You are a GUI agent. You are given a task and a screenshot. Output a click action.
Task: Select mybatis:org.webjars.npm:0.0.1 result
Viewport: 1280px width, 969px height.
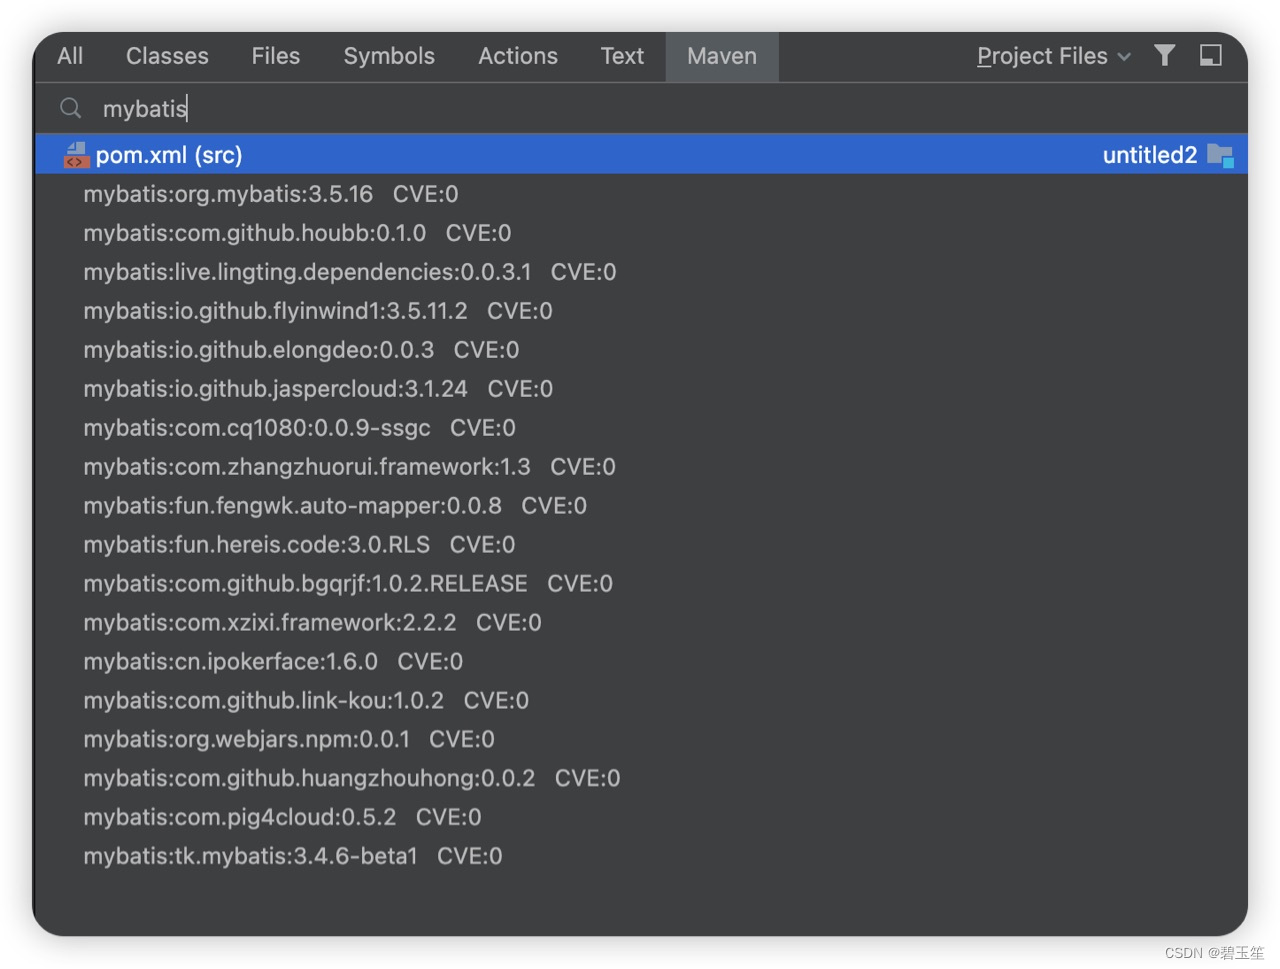(x=641, y=740)
